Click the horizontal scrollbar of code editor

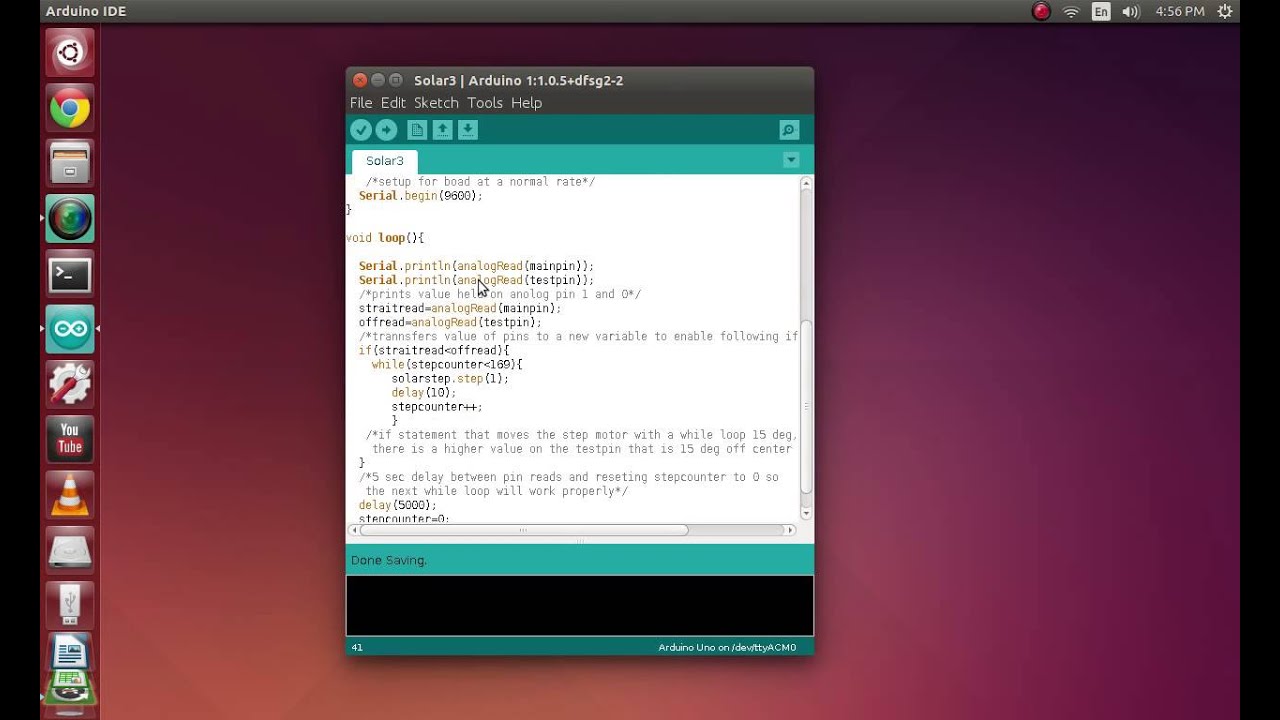pos(523,530)
